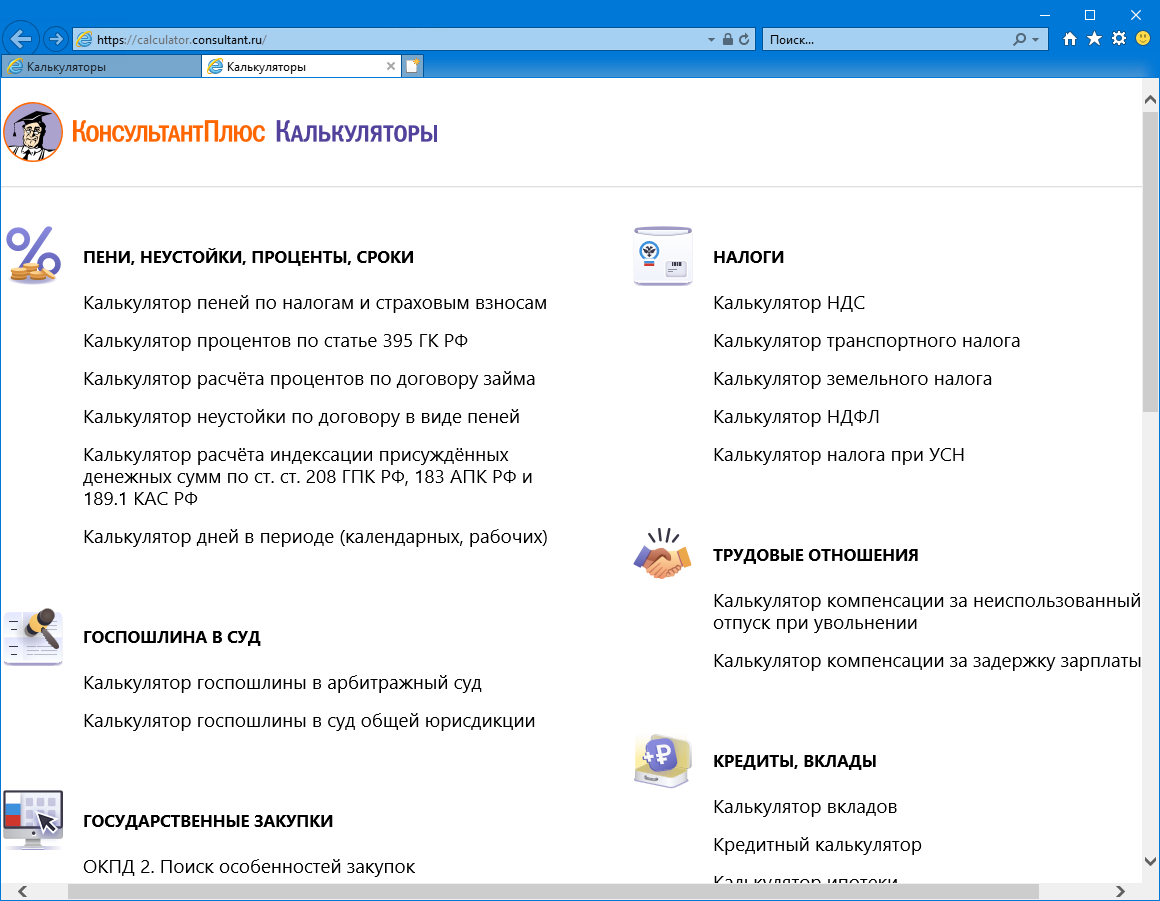
Task: Click the vertical scrollbar down arrow
Action: pos(1150,861)
